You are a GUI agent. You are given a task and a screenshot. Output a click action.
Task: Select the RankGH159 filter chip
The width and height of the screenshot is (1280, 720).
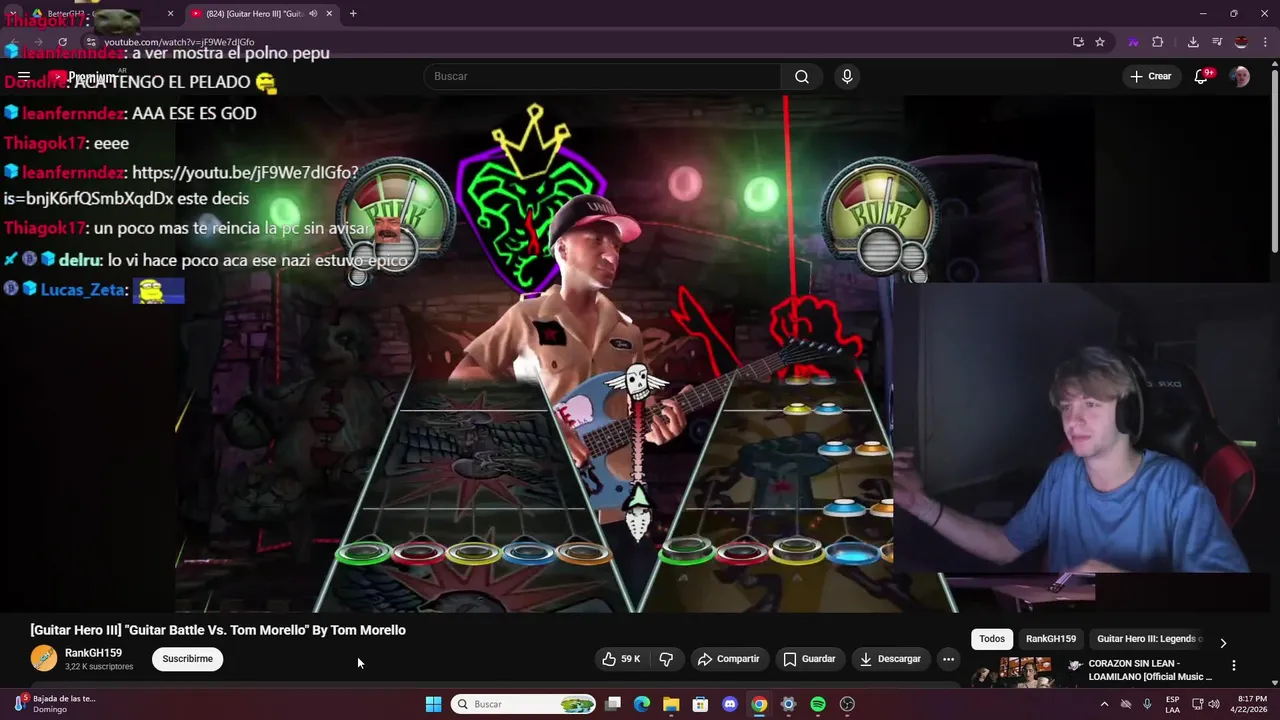[1050, 639]
